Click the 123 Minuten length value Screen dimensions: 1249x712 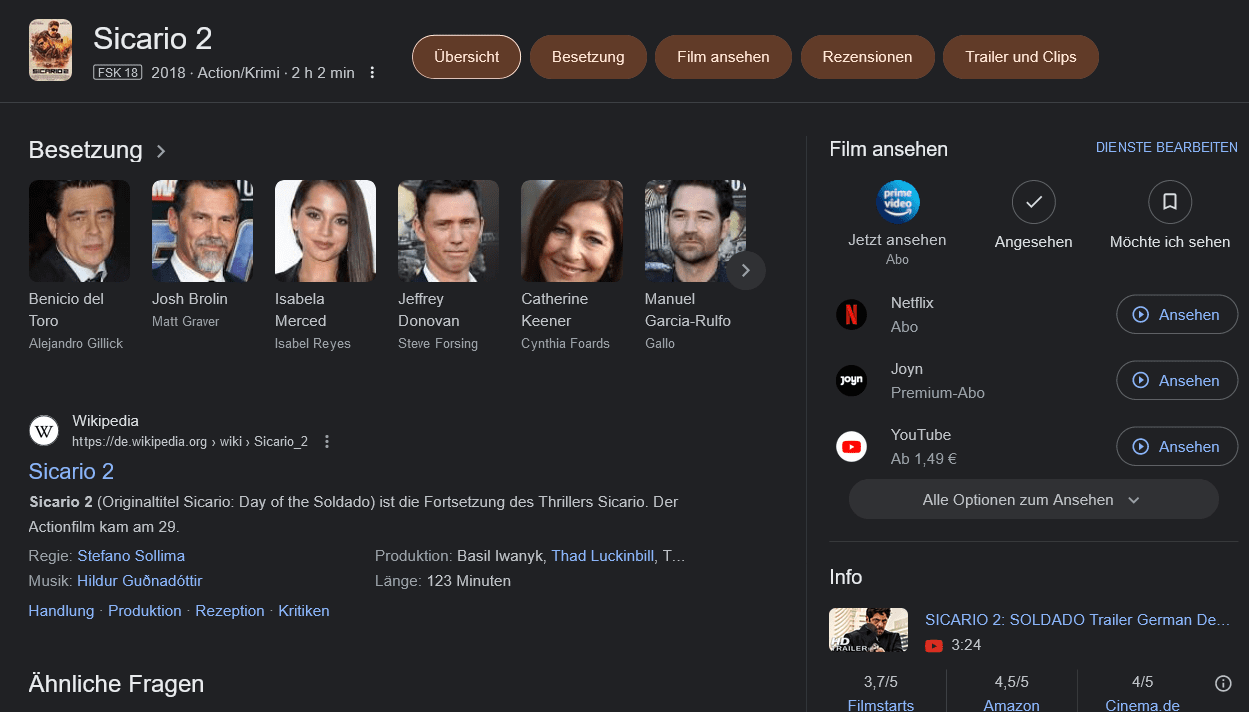pos(469,580)
